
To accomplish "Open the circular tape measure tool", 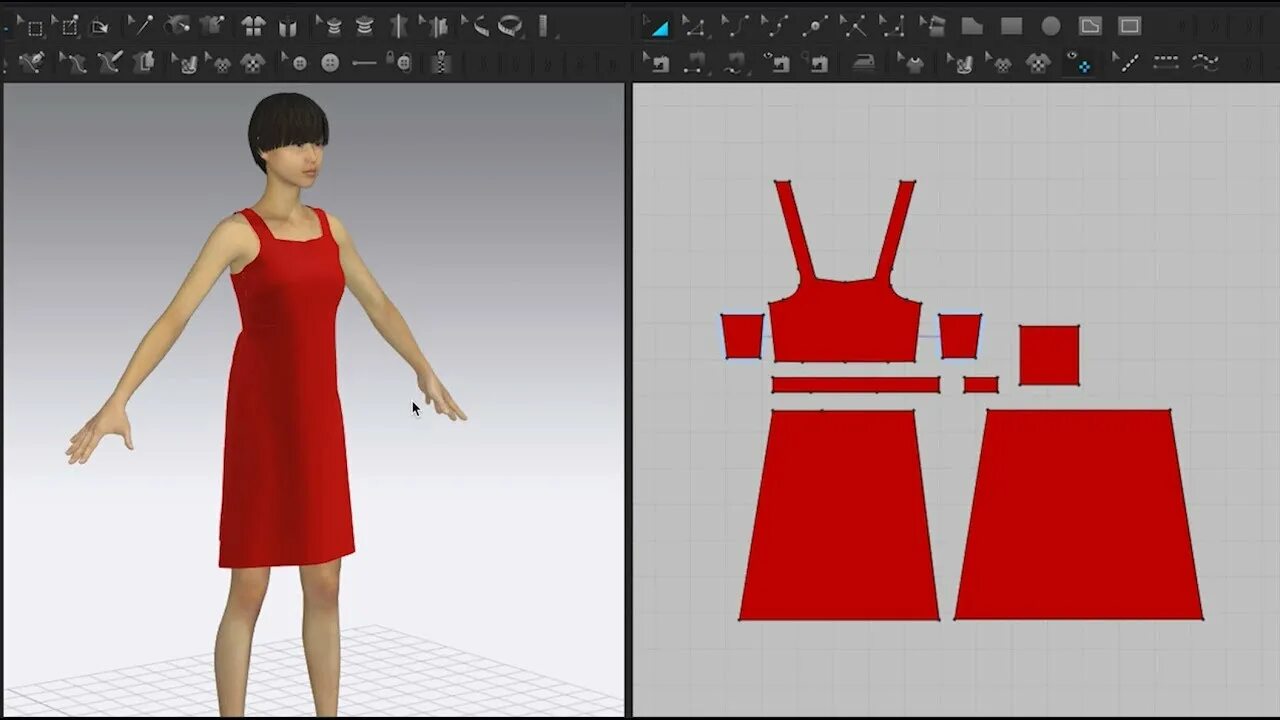I will click(x=510, y=26).
